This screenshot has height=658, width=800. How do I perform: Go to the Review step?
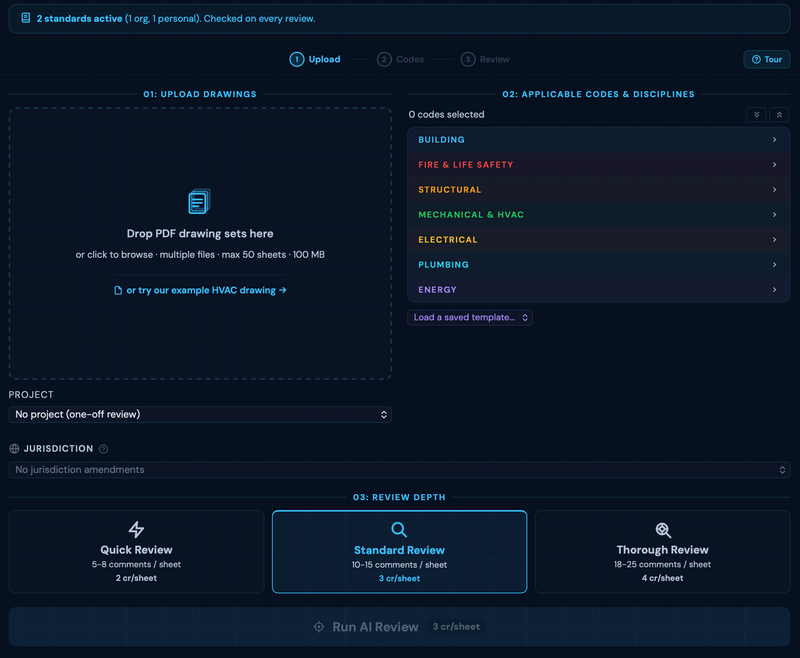[x=485, y=60]
